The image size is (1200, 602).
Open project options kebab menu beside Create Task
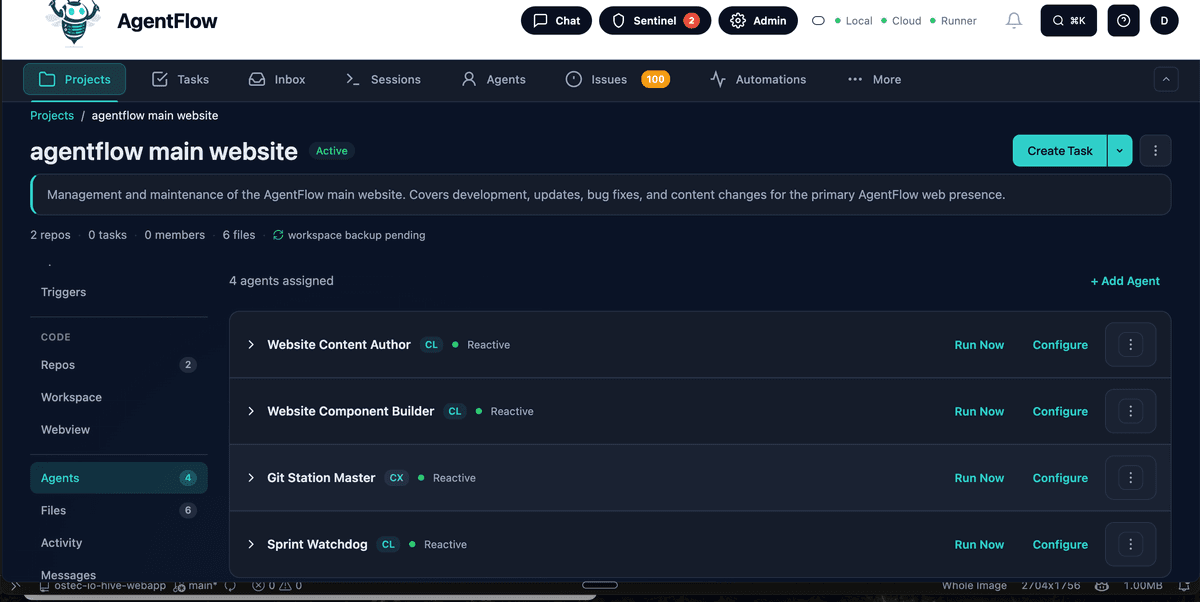[1155, 151]
